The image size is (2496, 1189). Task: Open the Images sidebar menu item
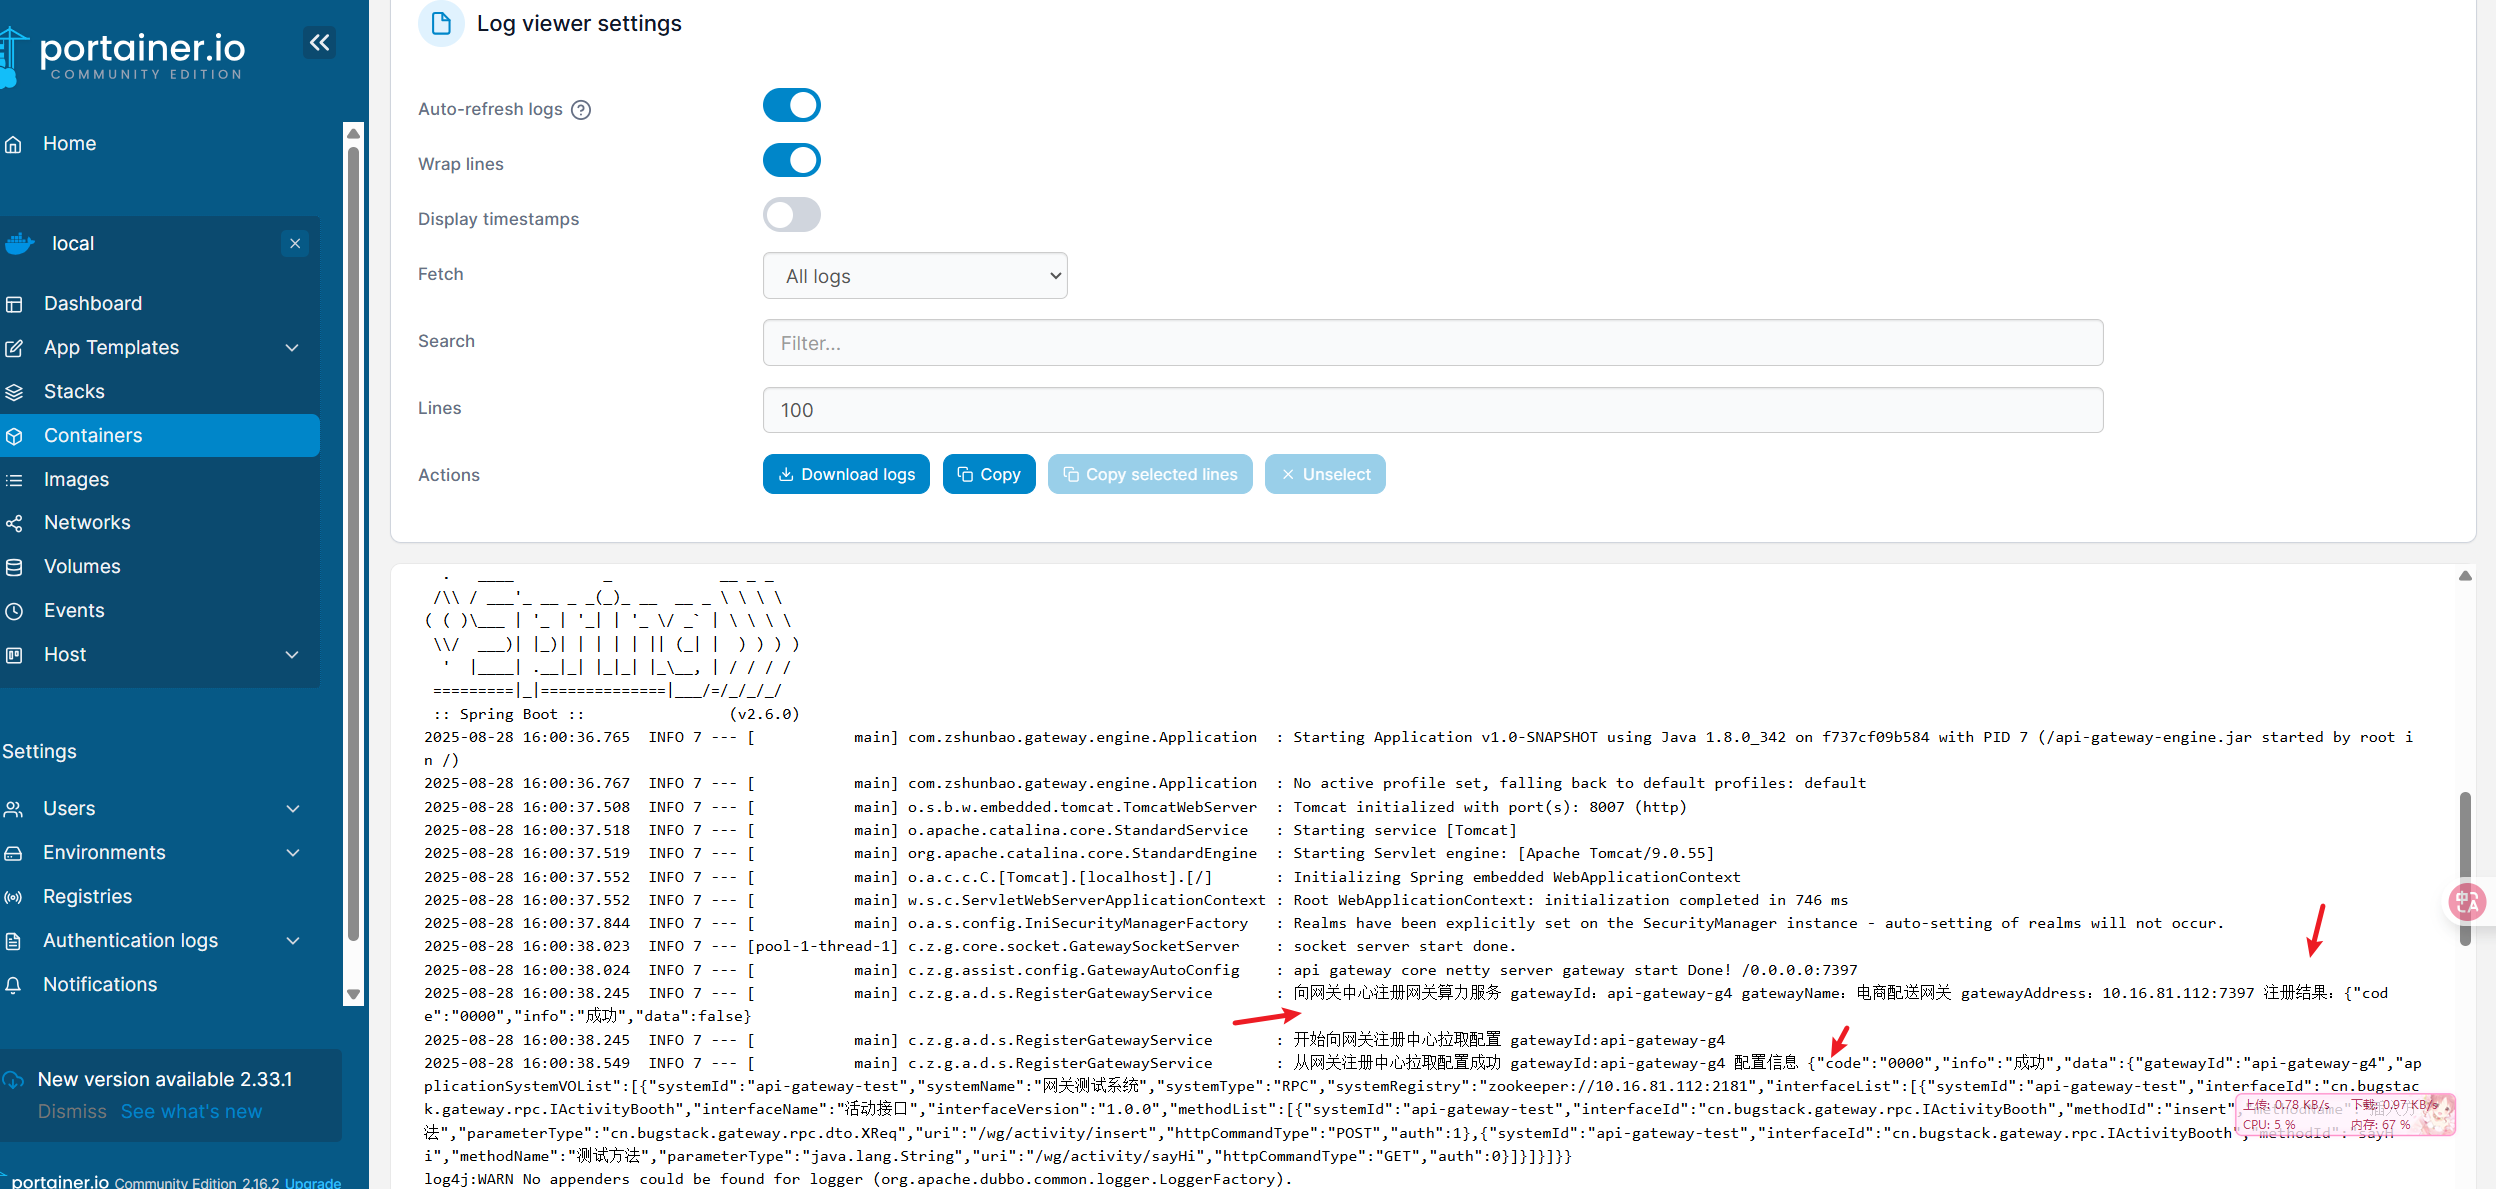76,479
